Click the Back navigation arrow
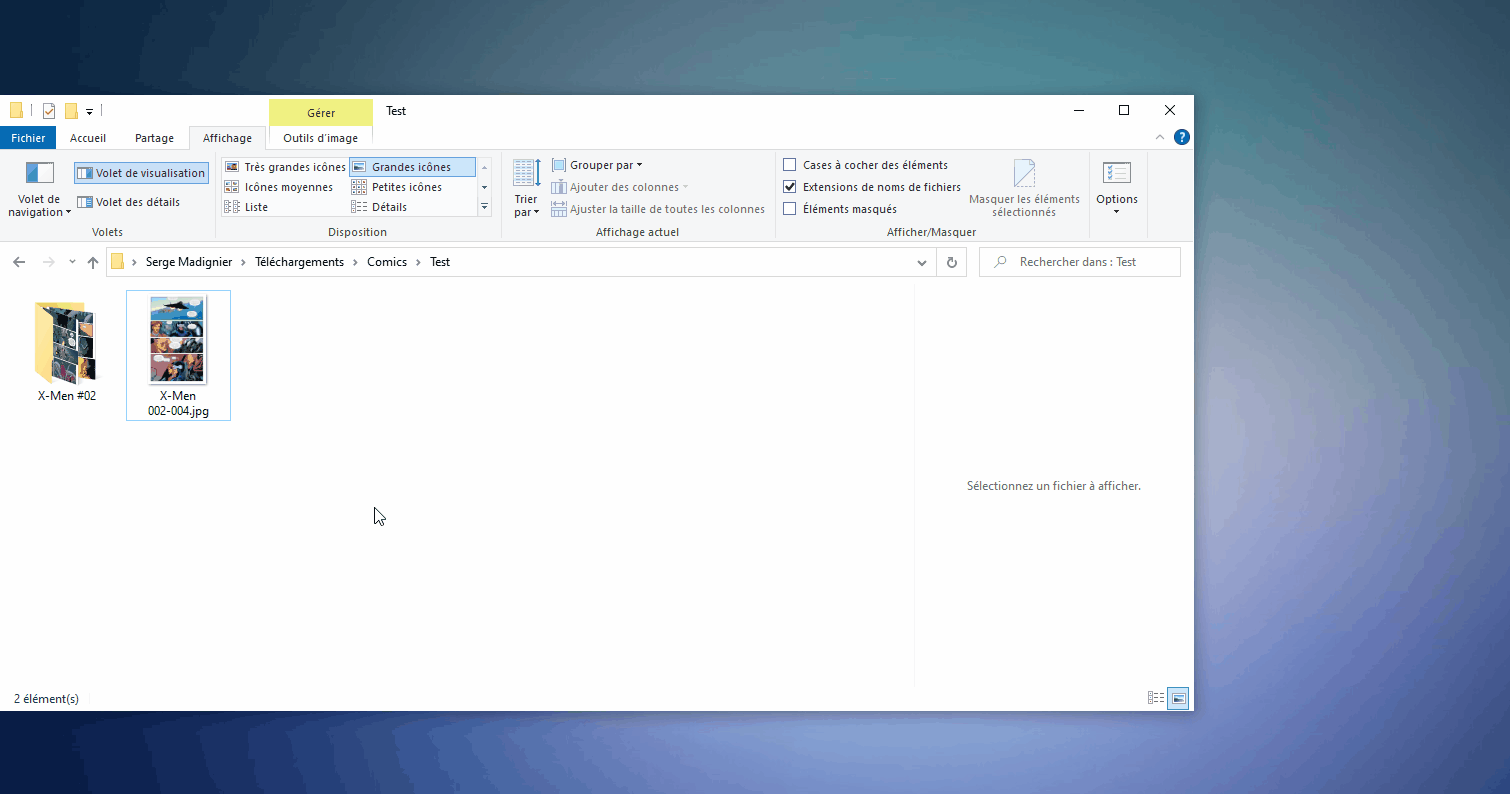This screenshot has height=794, width=1510. point(19,262)
